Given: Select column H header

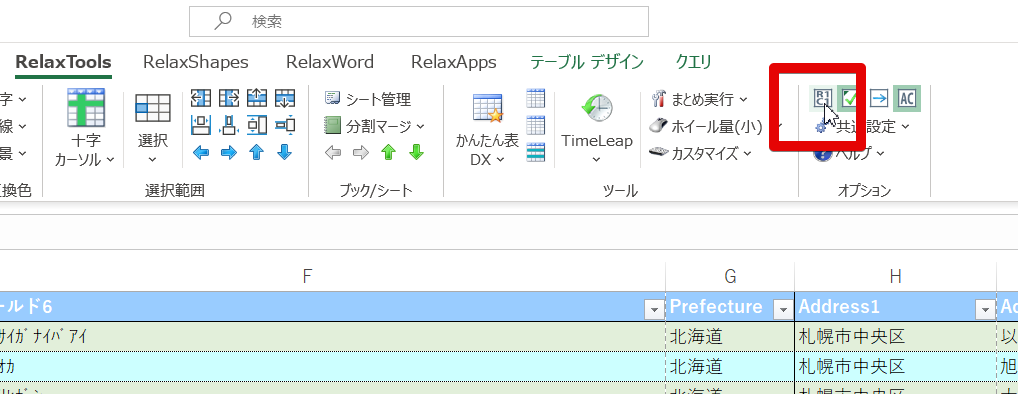Looking at the screenshot, I should (895, 277).
